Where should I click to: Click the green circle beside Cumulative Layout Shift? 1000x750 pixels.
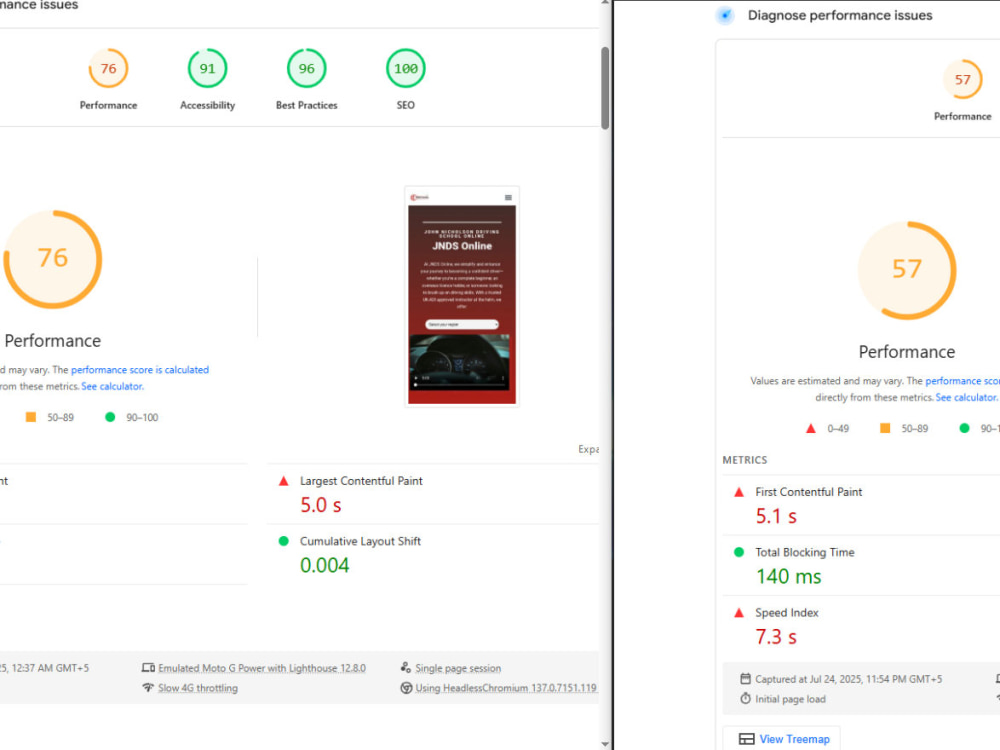coord(284,541)
